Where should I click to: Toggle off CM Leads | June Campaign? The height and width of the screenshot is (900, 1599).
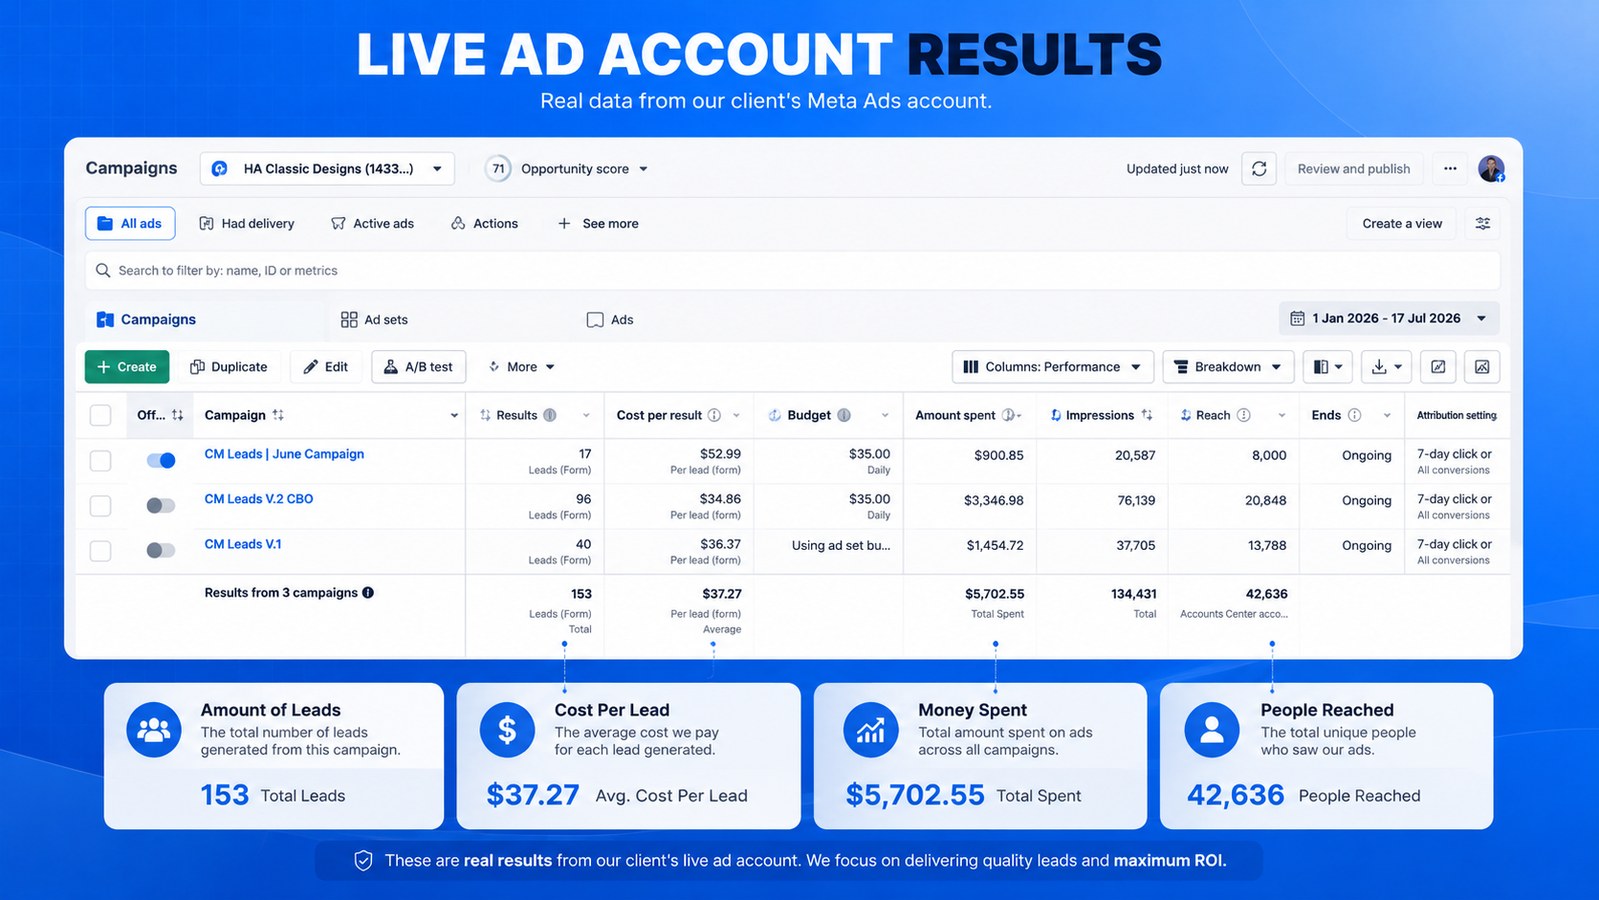pyautogui.click(x=161, y=461)
